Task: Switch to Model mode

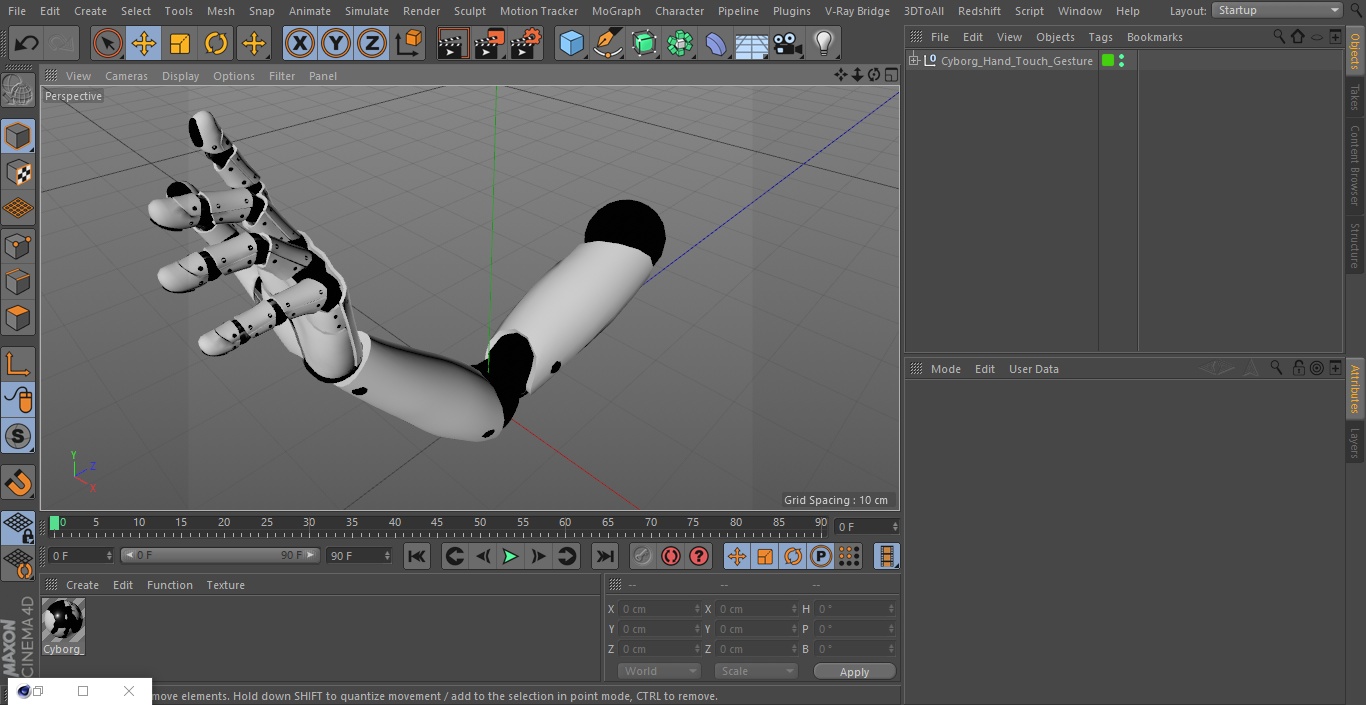Action: pos(18,136)
